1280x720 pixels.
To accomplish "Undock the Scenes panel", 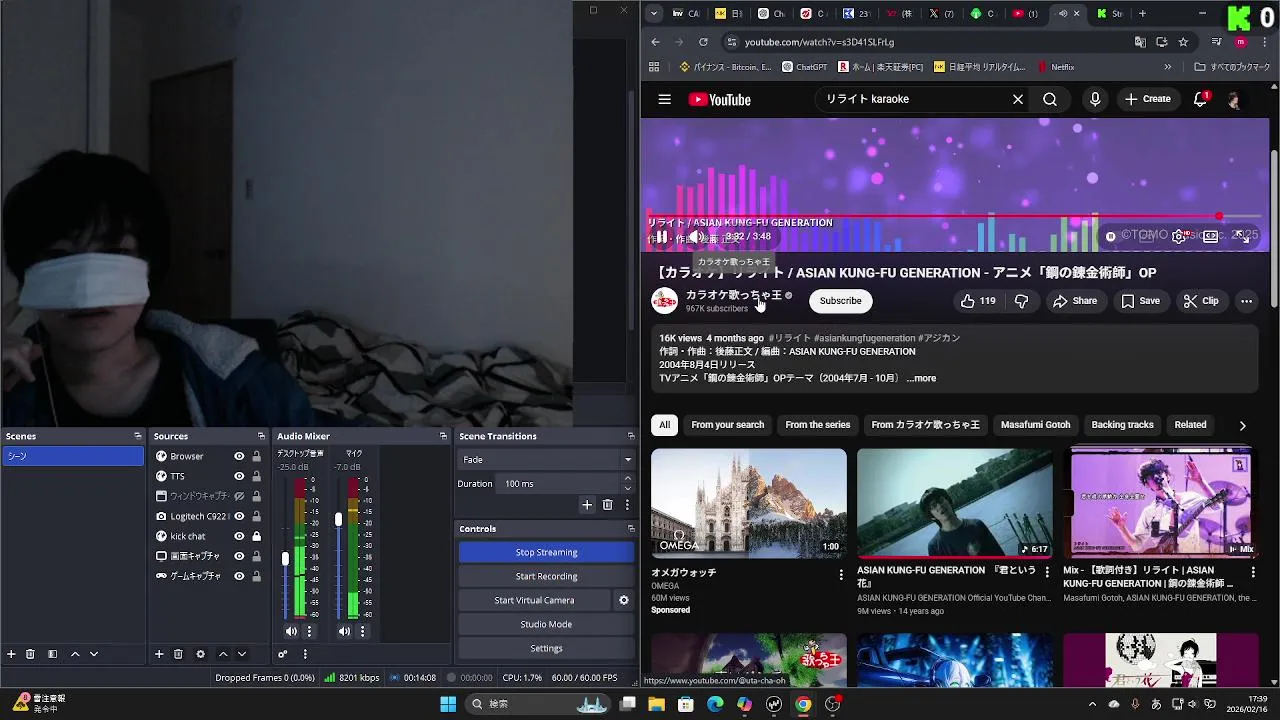I will (138, 436).
